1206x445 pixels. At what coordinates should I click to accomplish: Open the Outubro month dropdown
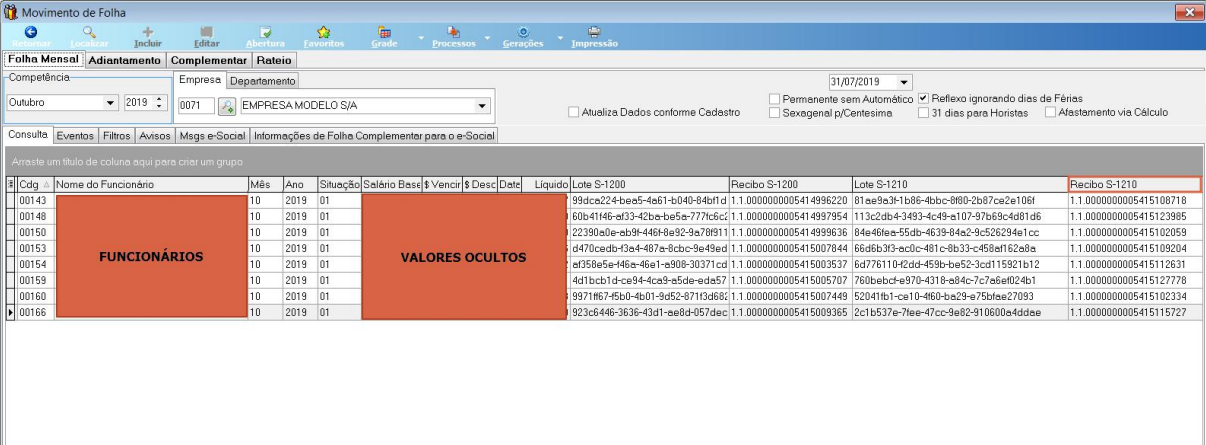pyautogui.click(x=110, y=102)
